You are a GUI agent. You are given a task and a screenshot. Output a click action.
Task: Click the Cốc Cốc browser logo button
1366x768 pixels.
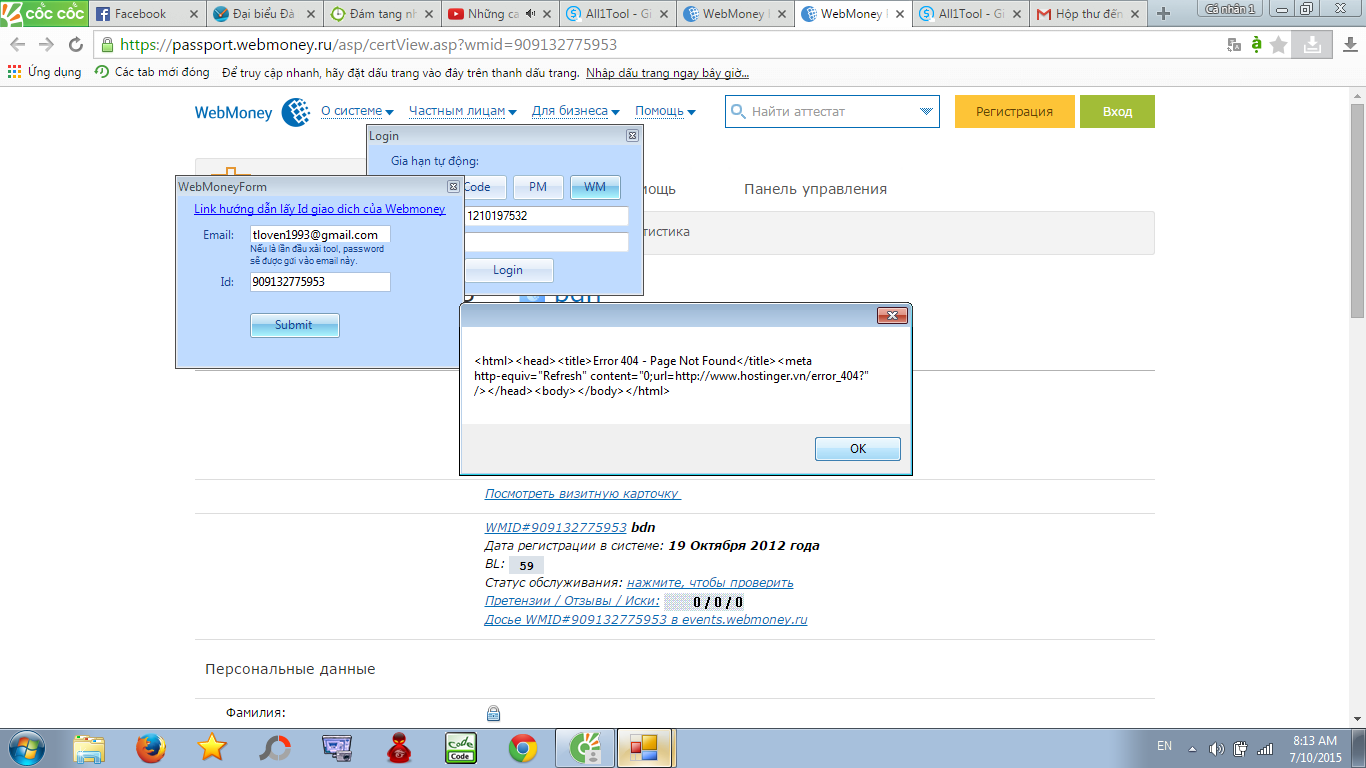click(x=44, y=13)
